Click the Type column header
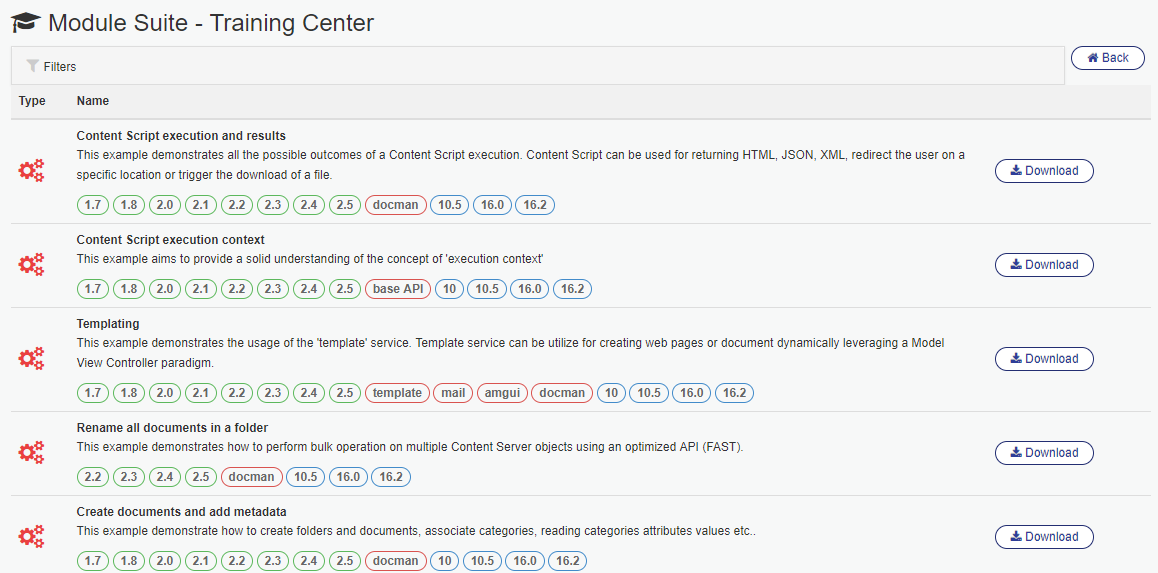The height and width of the screenshot is (573, 1158). coord(32,101)
